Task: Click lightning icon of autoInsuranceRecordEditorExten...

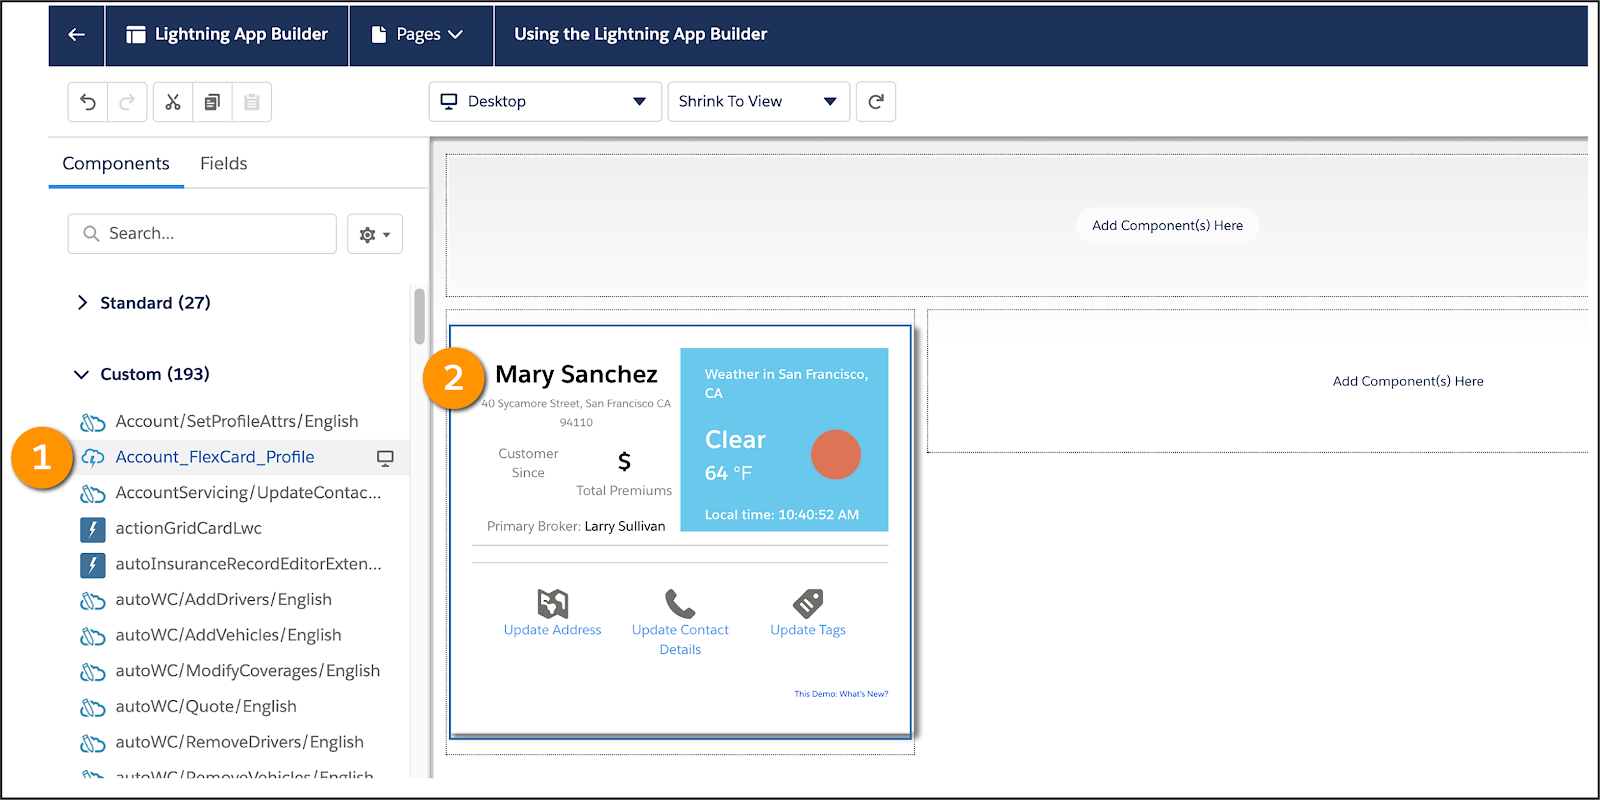Action: (93, 564)
